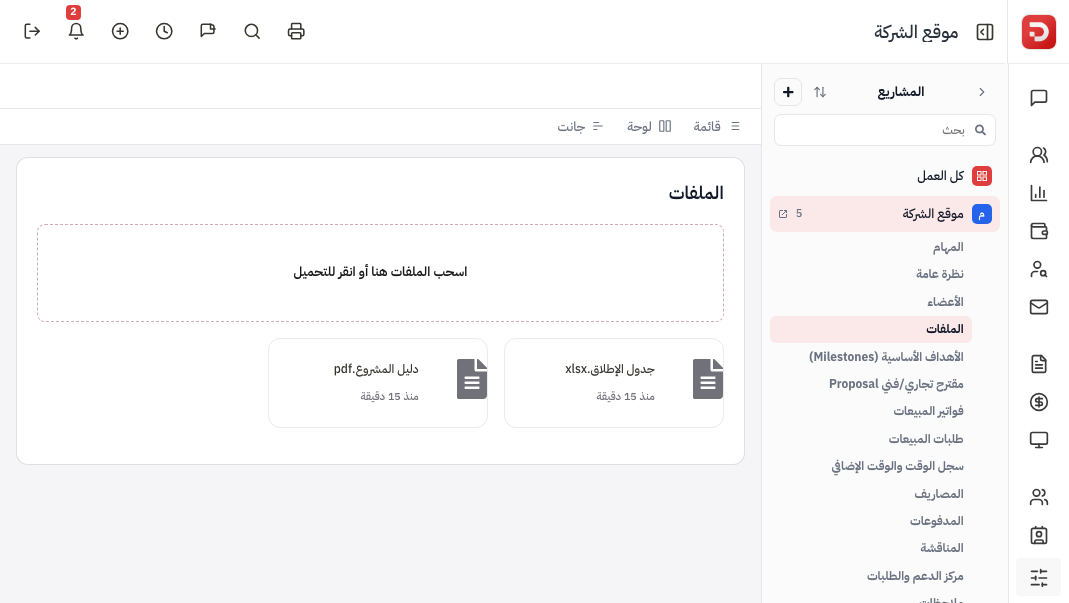Image resolution: width=1069 pixels, height=603 pixels.
Task: Open the monitor screen icon
Action: pyautogui.click(x=1038, y=440)
